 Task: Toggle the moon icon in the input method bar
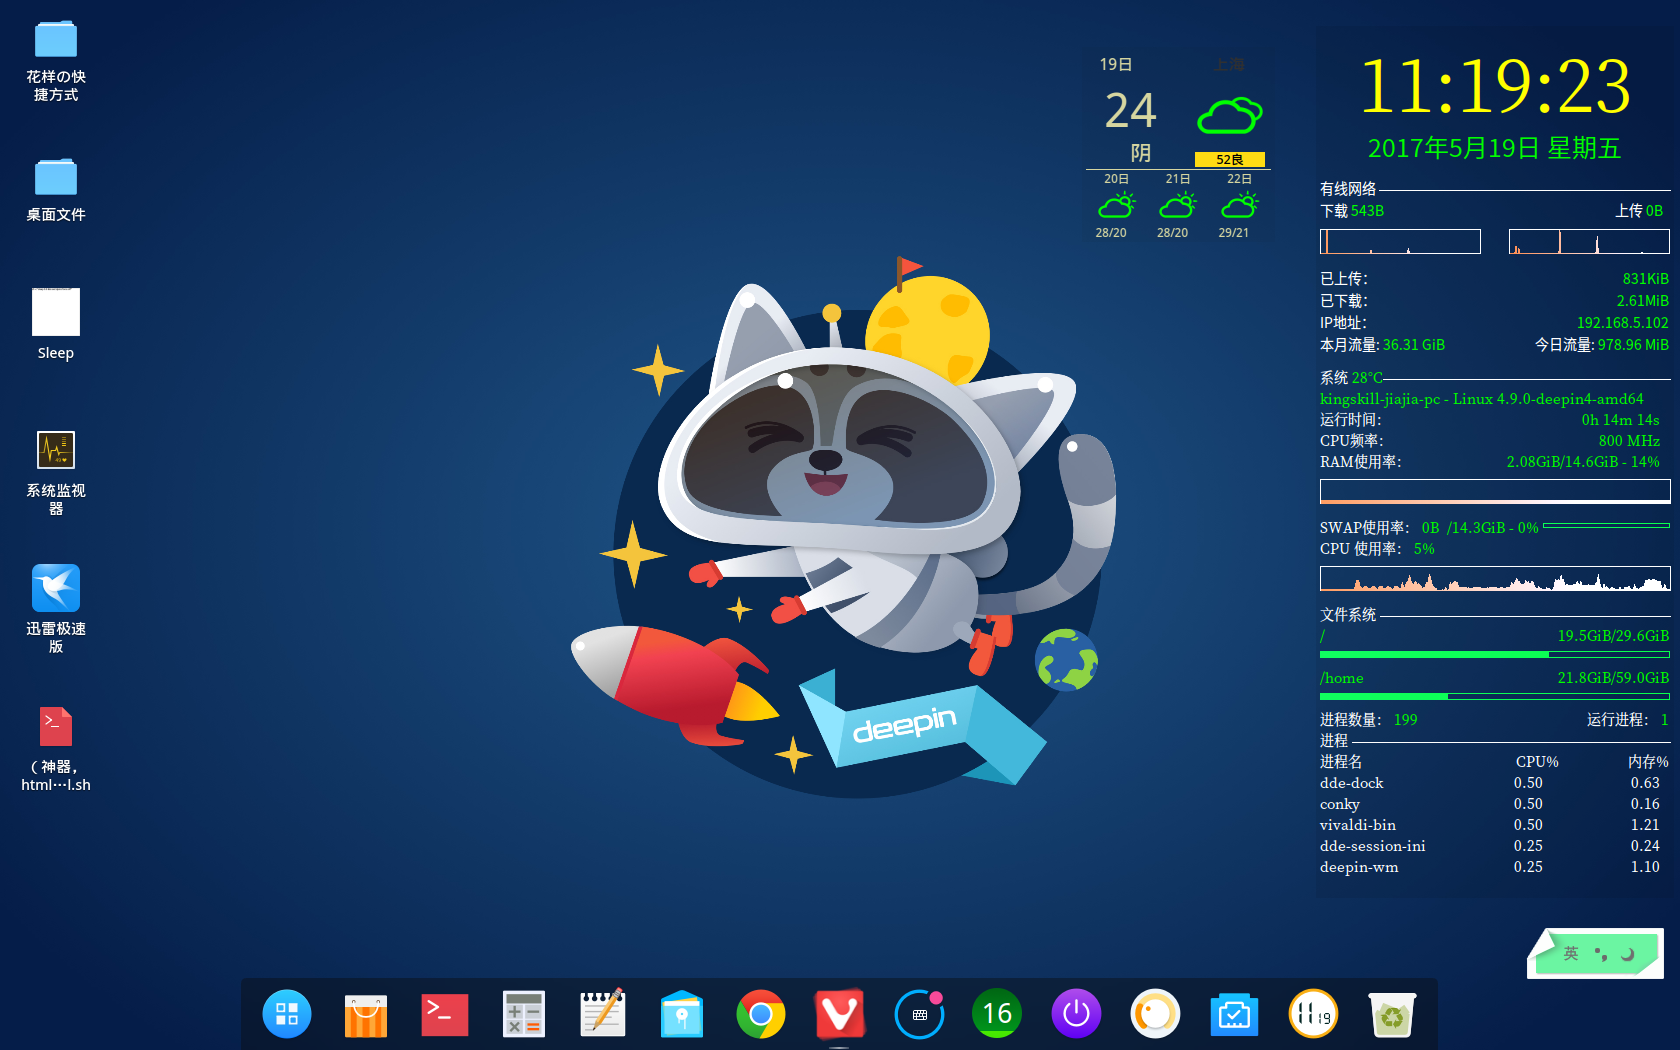1628,954
